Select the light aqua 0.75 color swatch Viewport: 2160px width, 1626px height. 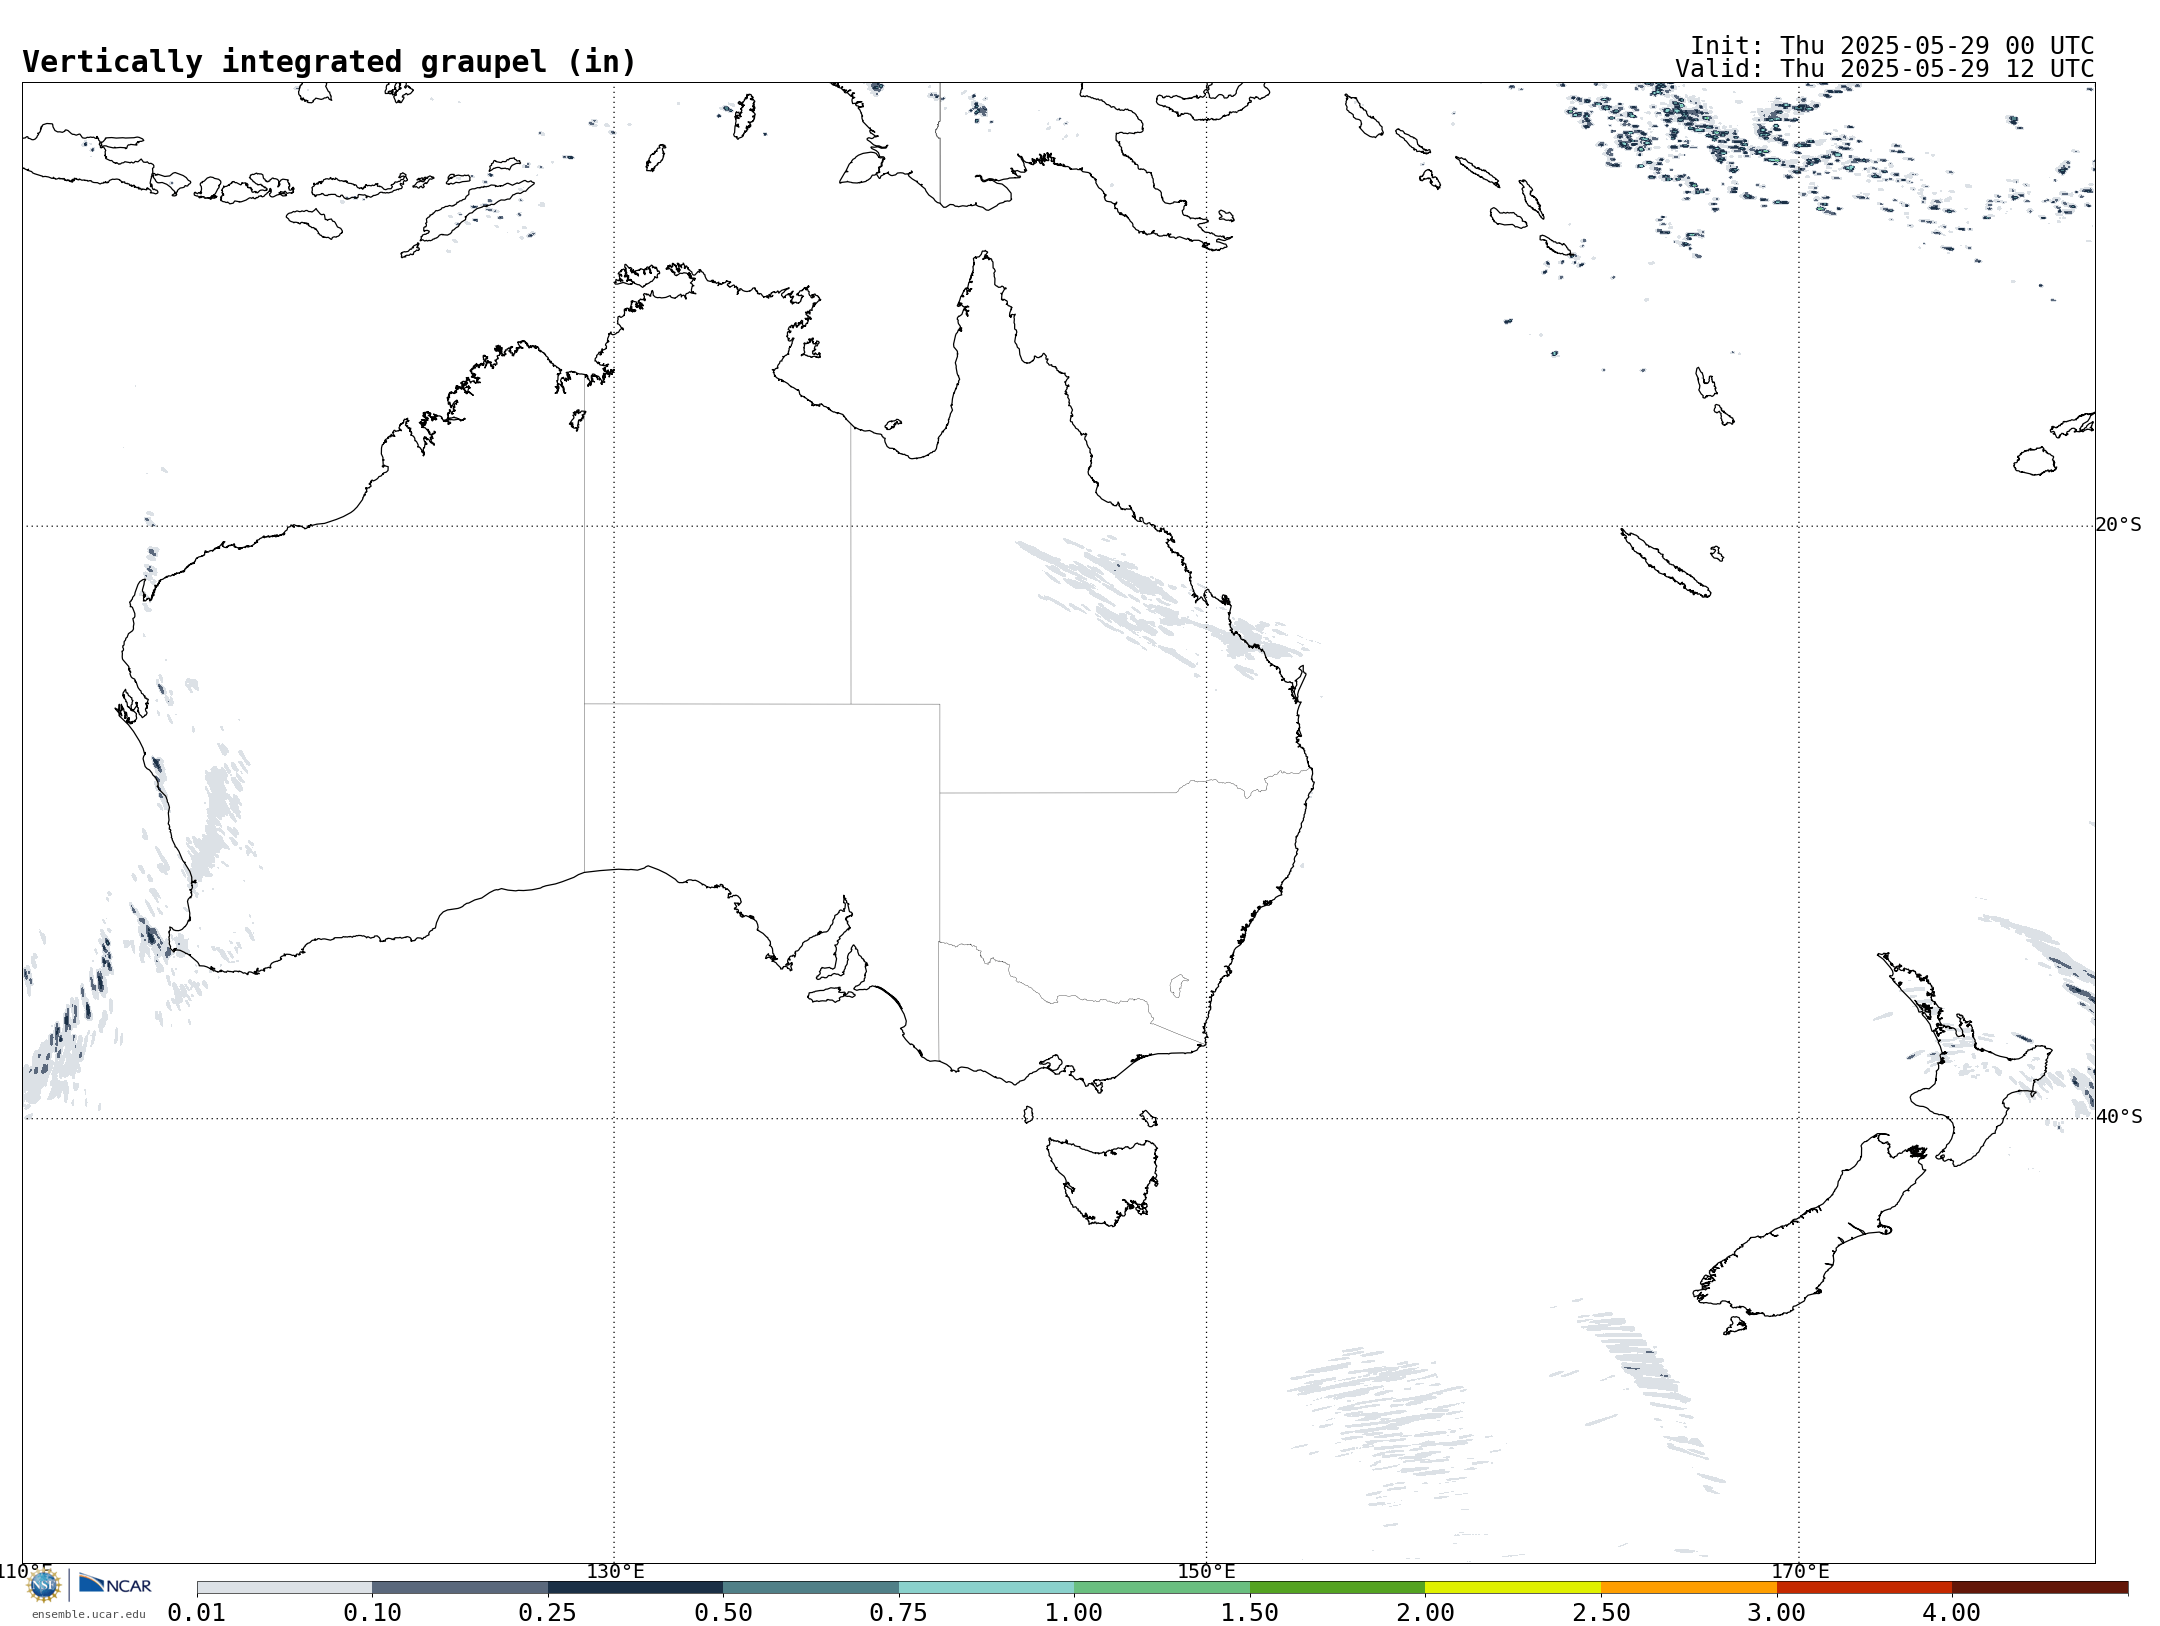pyautogui.click(x=987, y=1588)
